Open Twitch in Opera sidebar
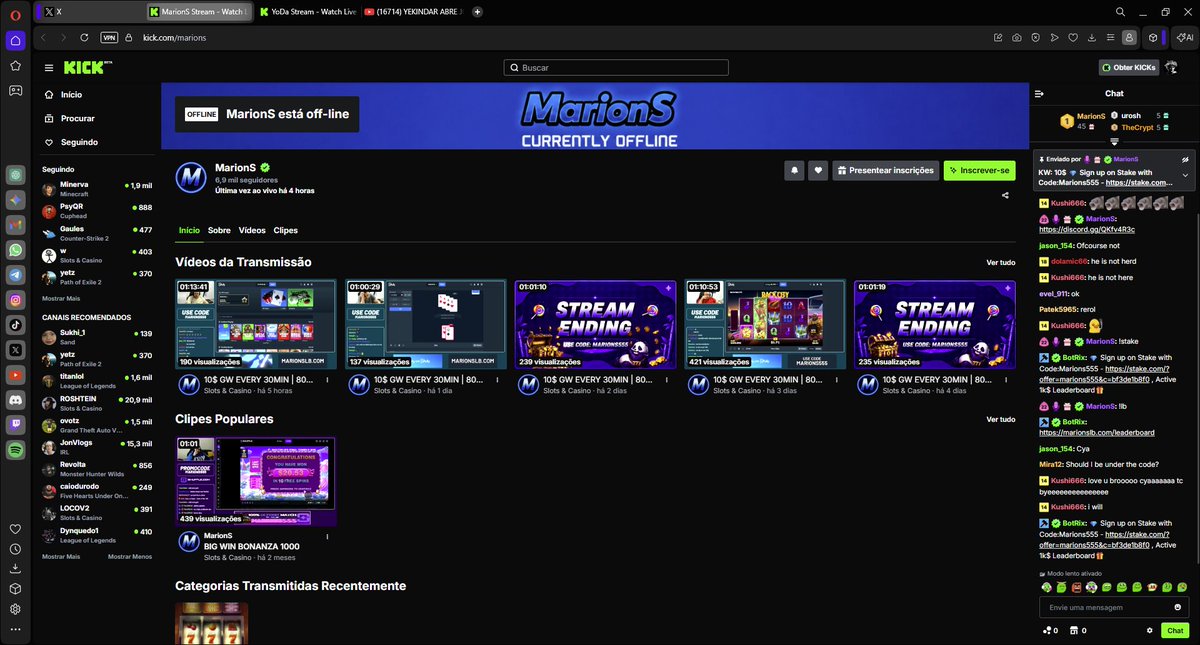Image resolution: width=1200 pixels, height=645 pixels. pos(16,425)
